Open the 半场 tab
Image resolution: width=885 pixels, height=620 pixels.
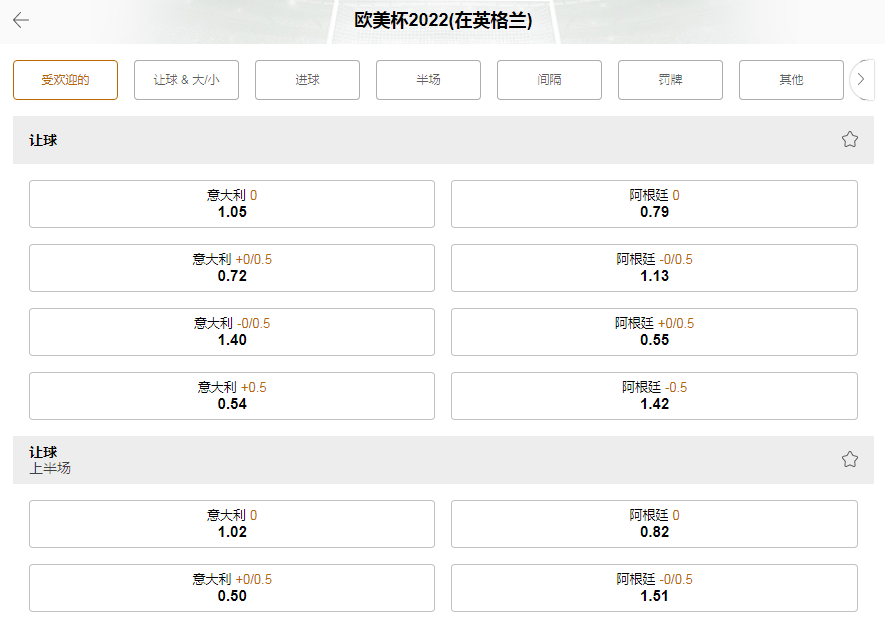pos(428,80)
